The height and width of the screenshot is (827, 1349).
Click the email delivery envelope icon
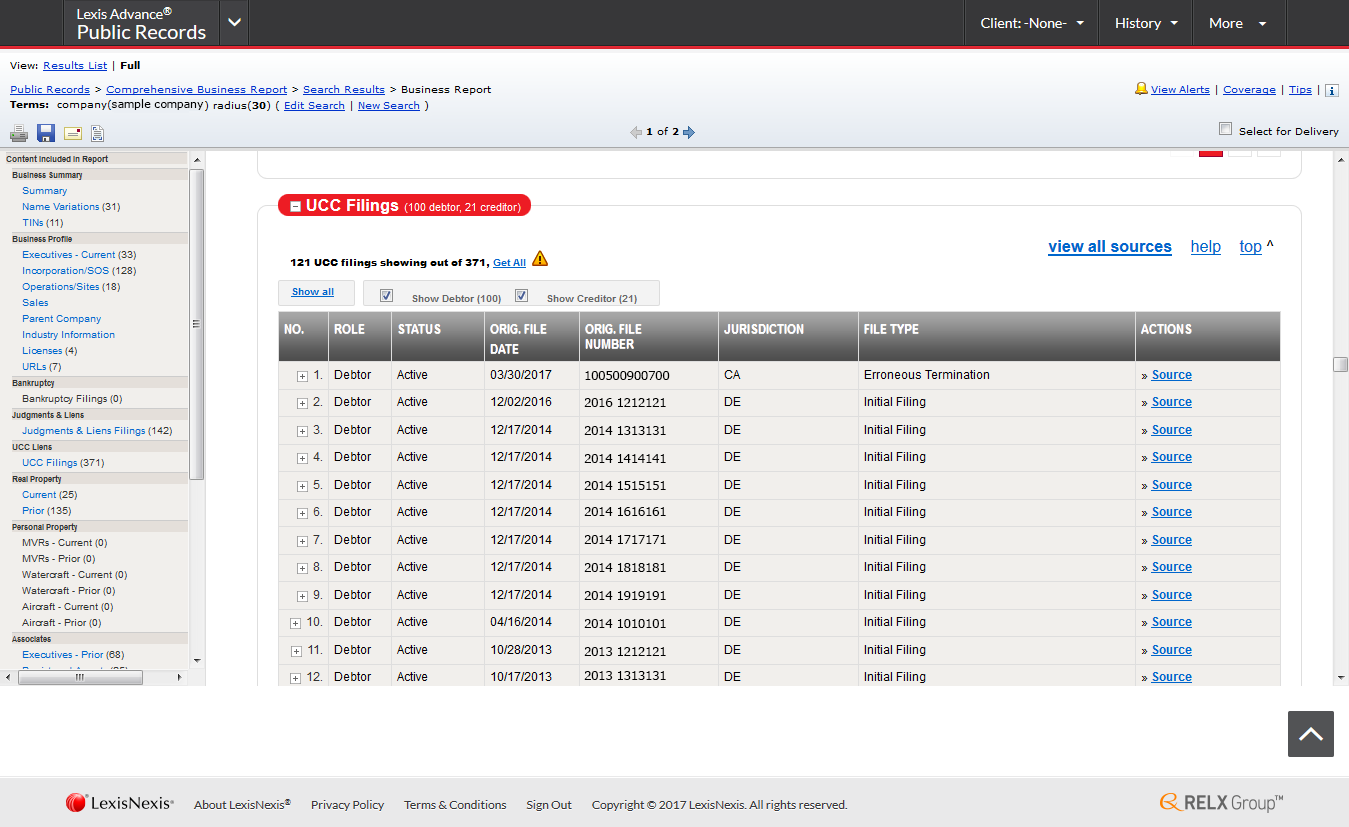pos(73,133)
